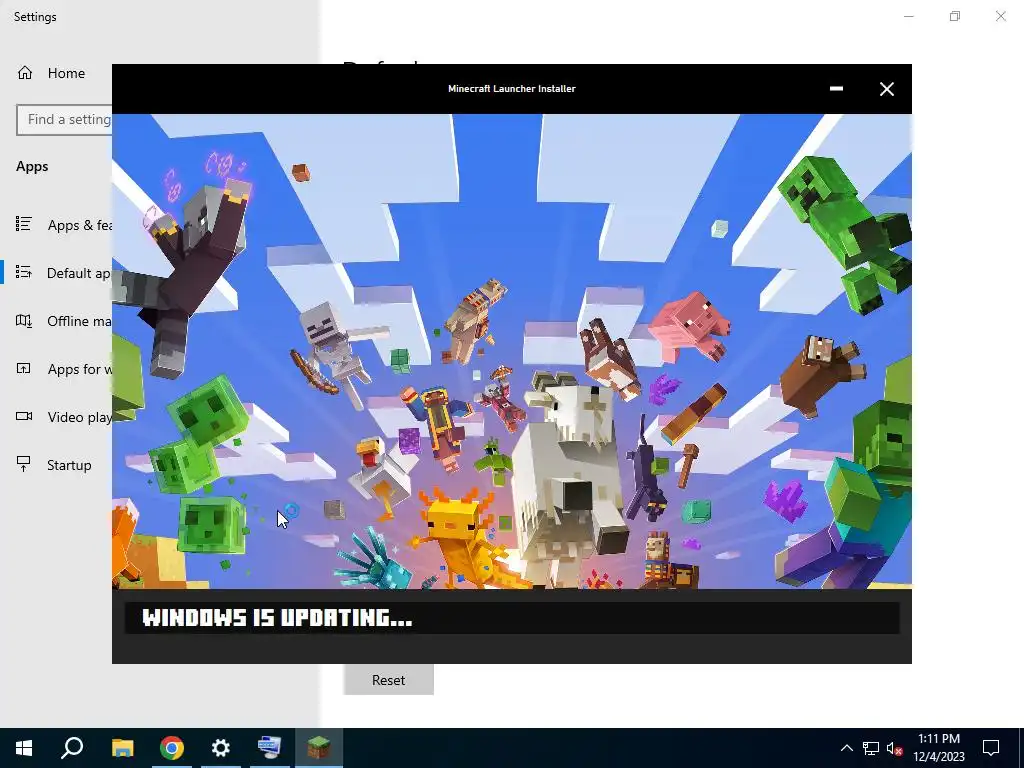Click the muted volume tray icon
This screenshot has height=768, width=1024.
coord(895,748)
